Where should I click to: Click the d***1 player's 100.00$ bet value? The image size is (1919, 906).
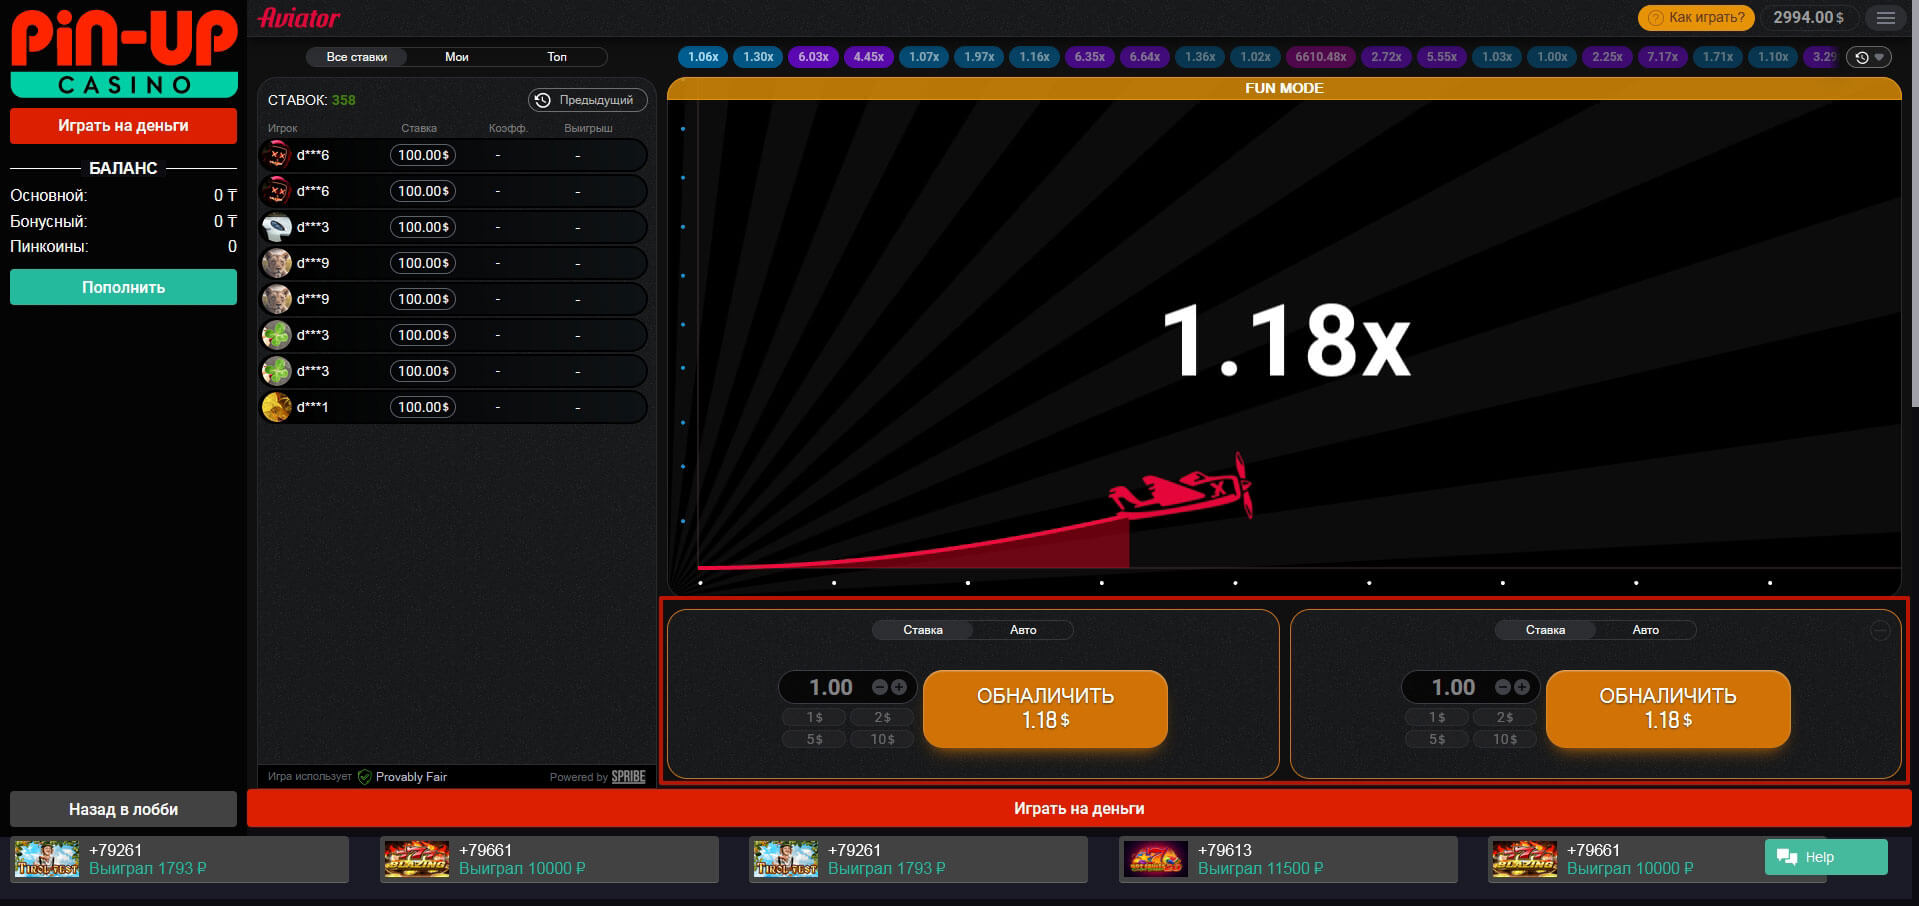pyautogui.click(x=423, y=407)
